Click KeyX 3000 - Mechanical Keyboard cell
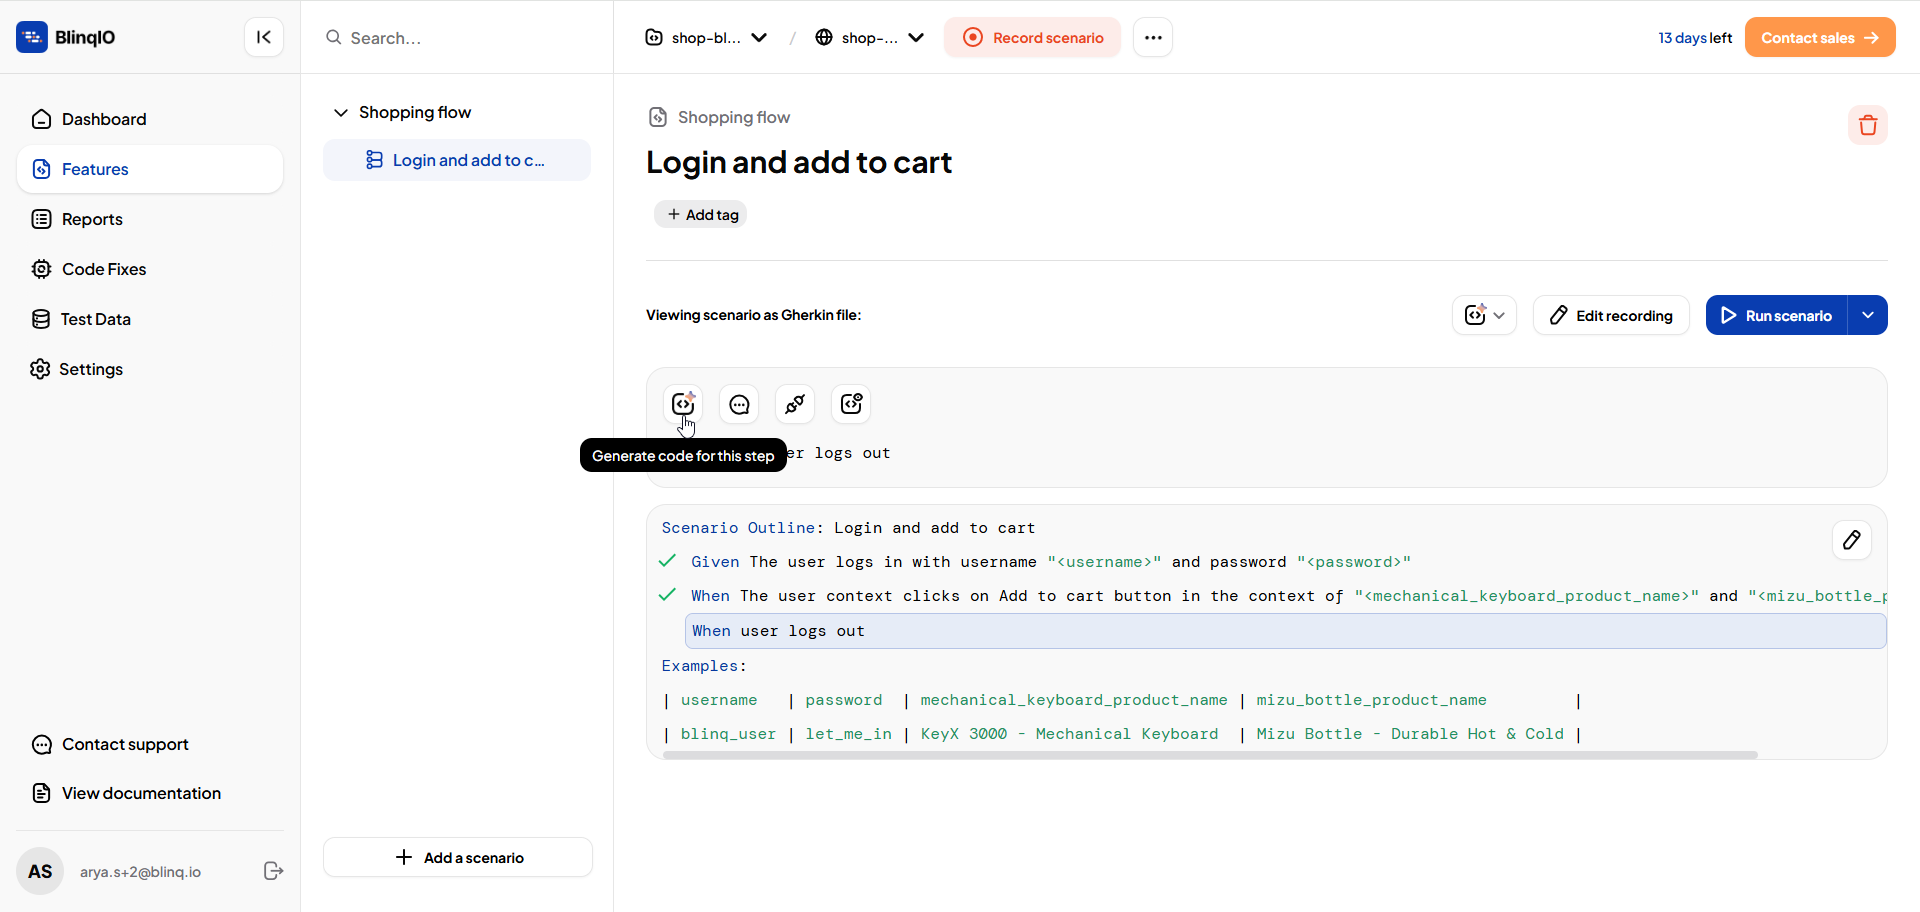The image size is (1920, 912). pyautogui.click(x=1069, y=734)
